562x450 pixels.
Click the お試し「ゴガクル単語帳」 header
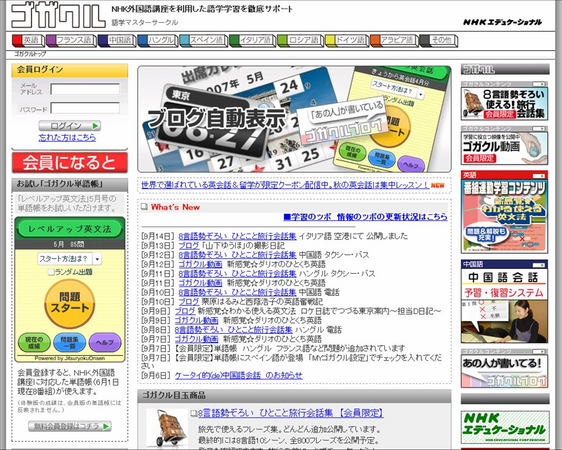(x=70, y=185)
